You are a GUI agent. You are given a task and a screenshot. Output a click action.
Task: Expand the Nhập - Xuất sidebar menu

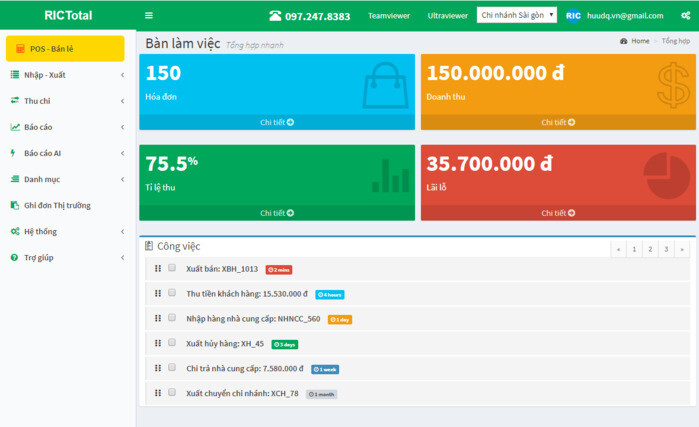[x=66, y=75]
